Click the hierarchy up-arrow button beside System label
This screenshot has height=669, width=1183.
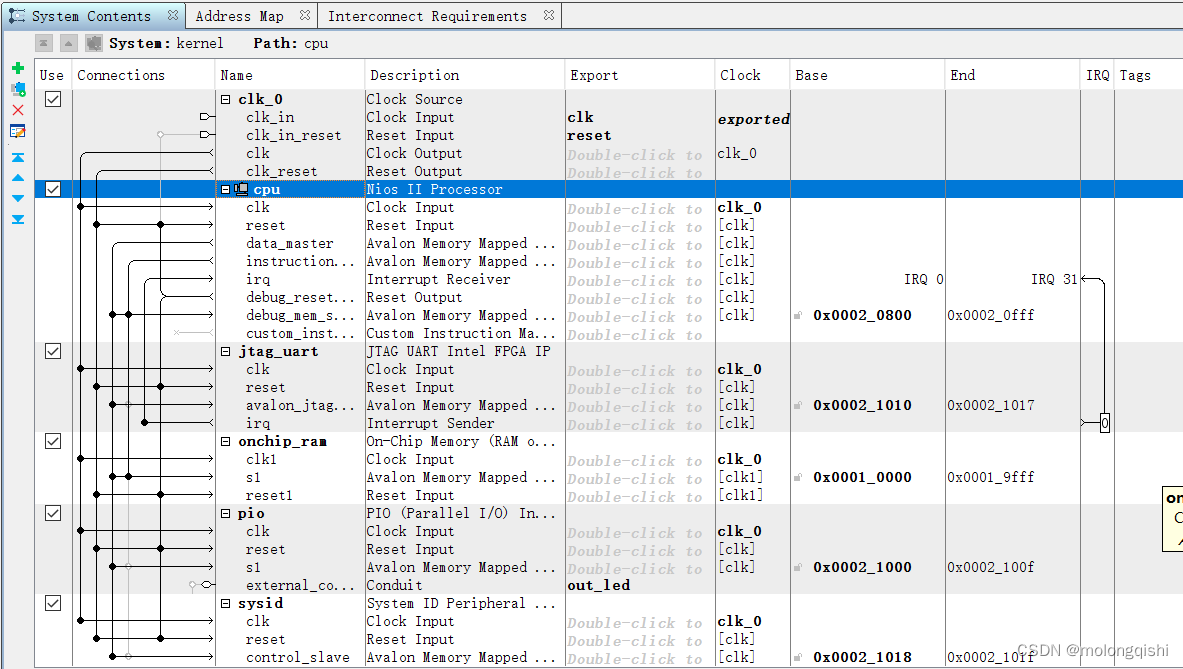(x=69, y=44)
